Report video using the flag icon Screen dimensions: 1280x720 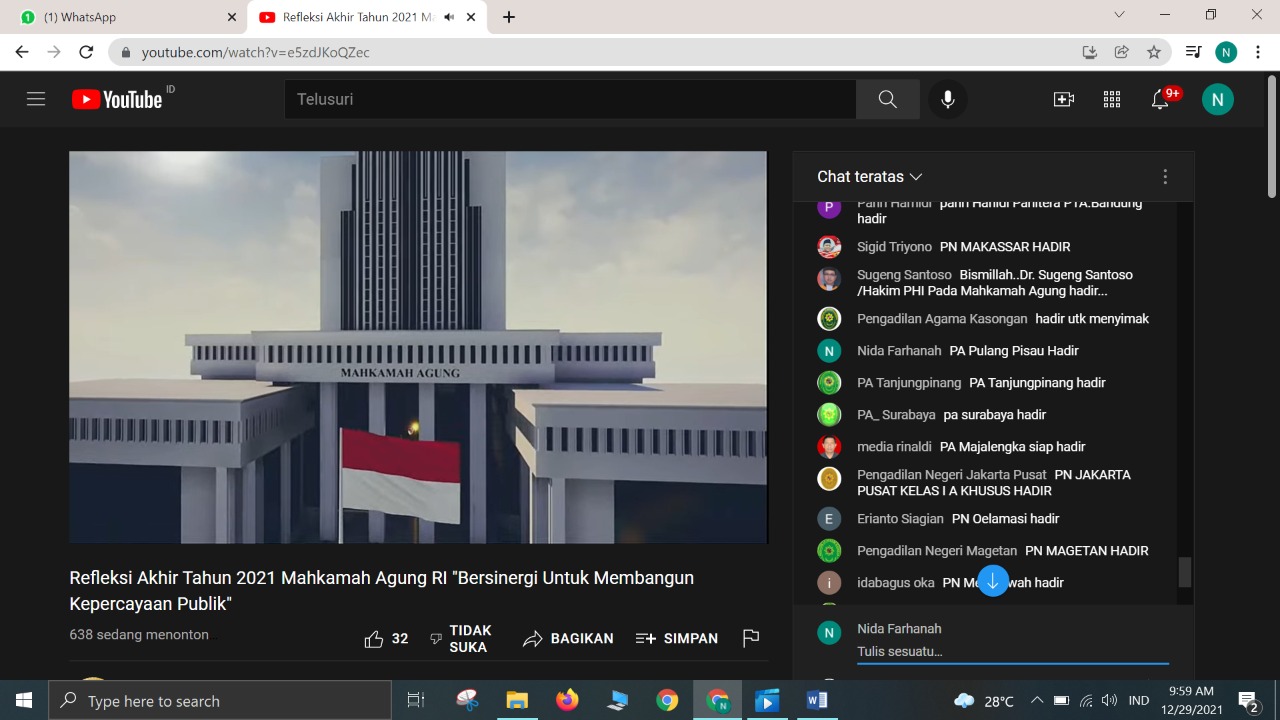(751, 638)
